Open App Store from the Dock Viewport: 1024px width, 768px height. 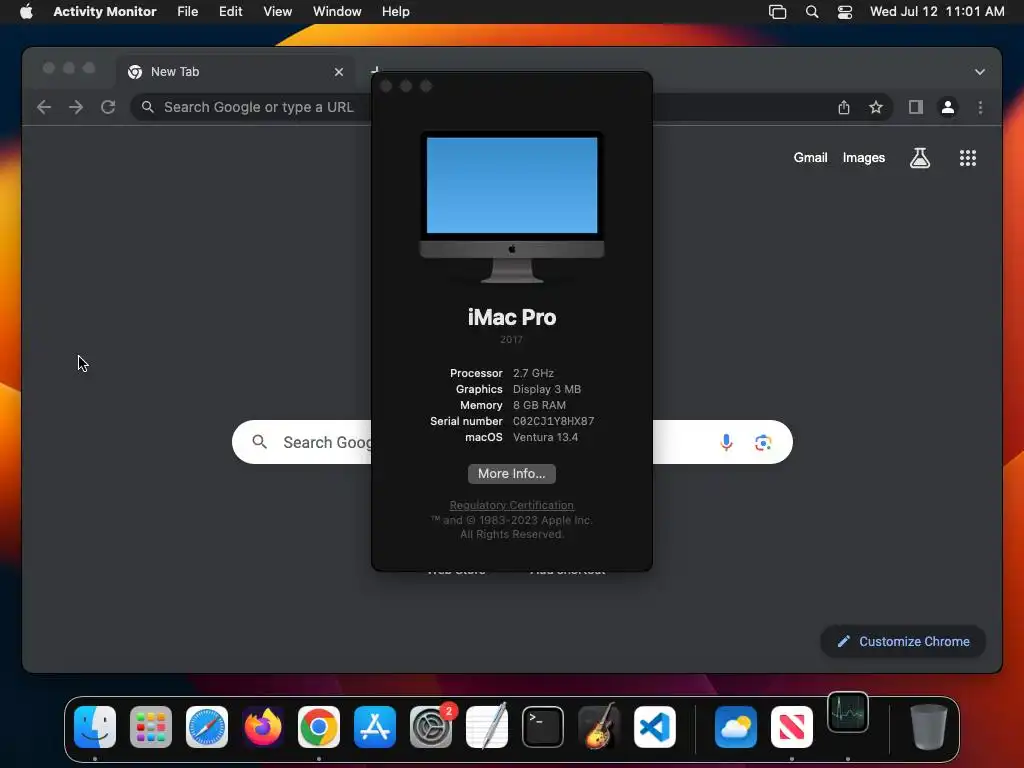click(375, 727)
